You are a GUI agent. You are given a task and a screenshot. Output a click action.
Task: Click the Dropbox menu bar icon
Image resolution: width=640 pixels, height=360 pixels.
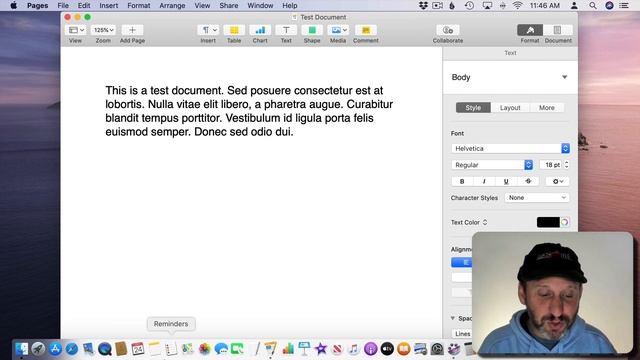(423, 5)
